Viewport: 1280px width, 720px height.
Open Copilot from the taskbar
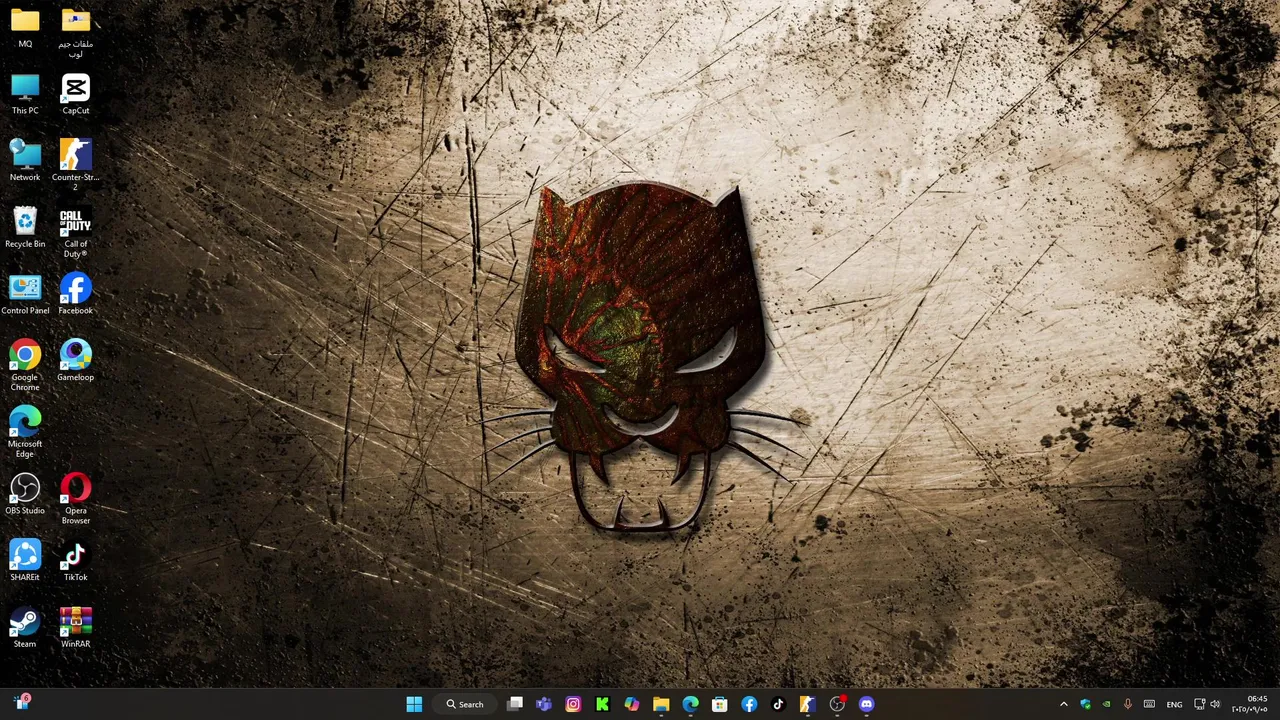click(x=632, y=704)
